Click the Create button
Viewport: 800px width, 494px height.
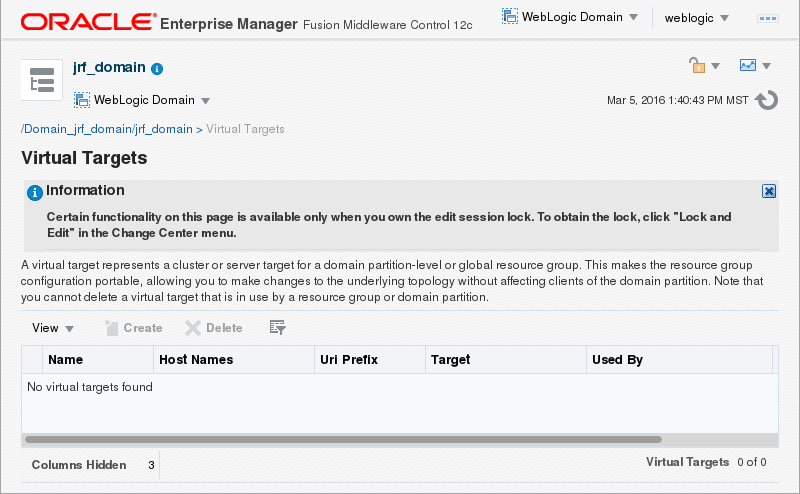tap(133, 328)
